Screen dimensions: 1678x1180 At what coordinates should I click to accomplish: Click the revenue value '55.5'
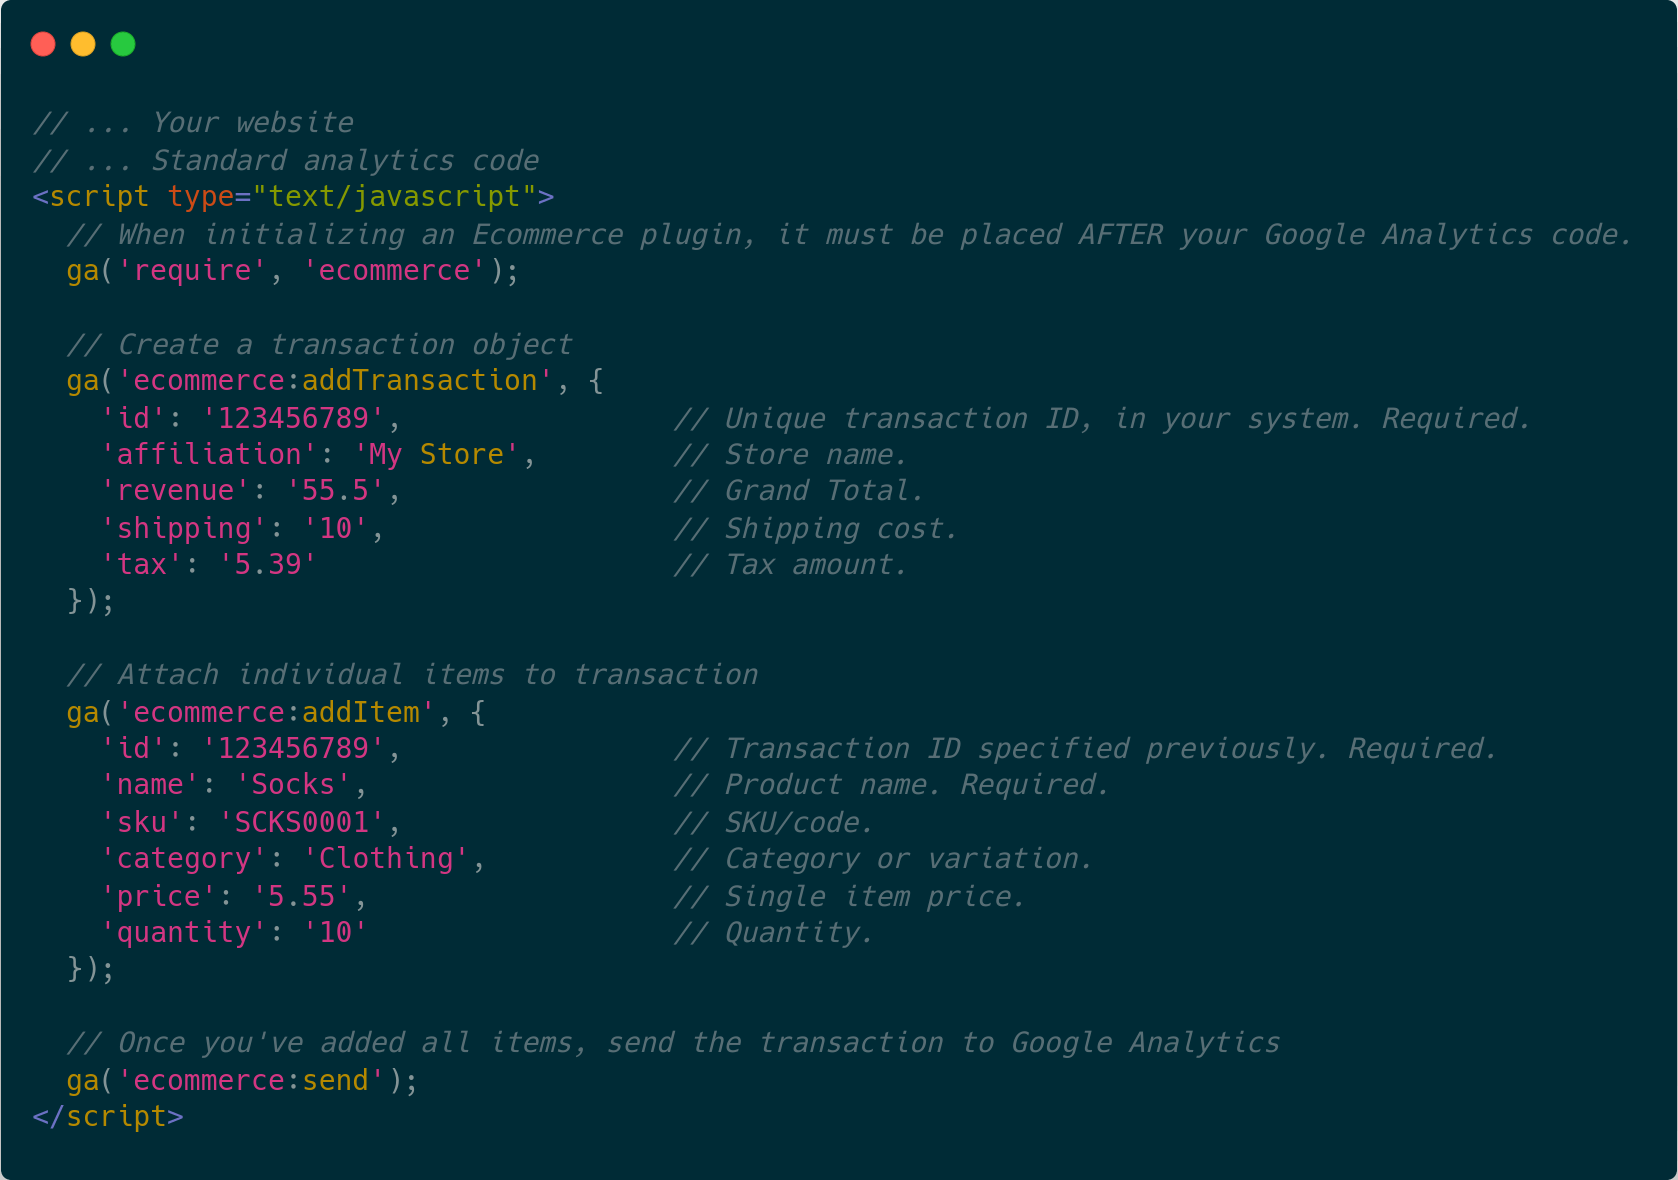point(335,491)
